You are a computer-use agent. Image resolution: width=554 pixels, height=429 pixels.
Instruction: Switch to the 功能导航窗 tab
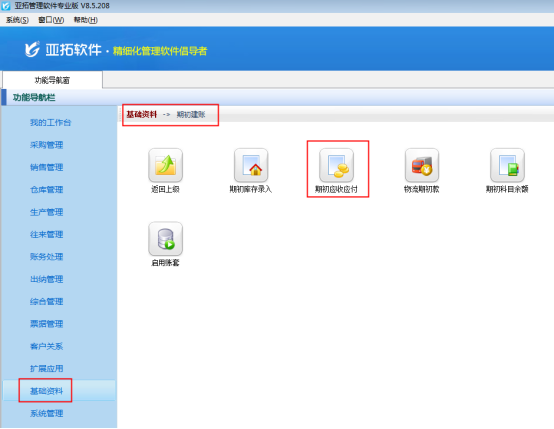tap(52, 80)
